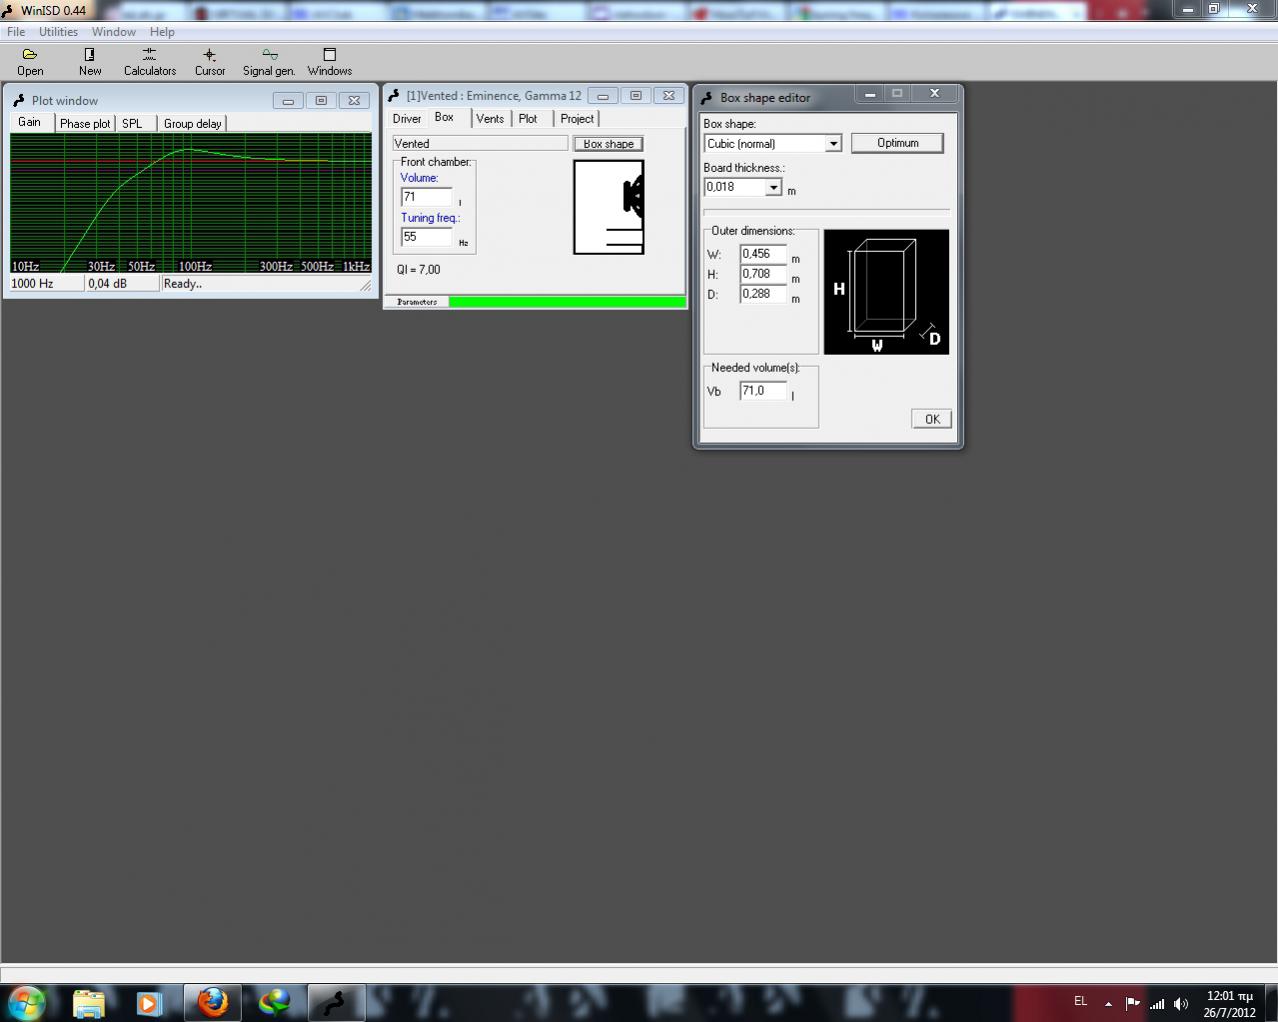Viewport: 1278px width, 1022px height.
Task: Close the Plot window
Action: [x=354, y=101]
